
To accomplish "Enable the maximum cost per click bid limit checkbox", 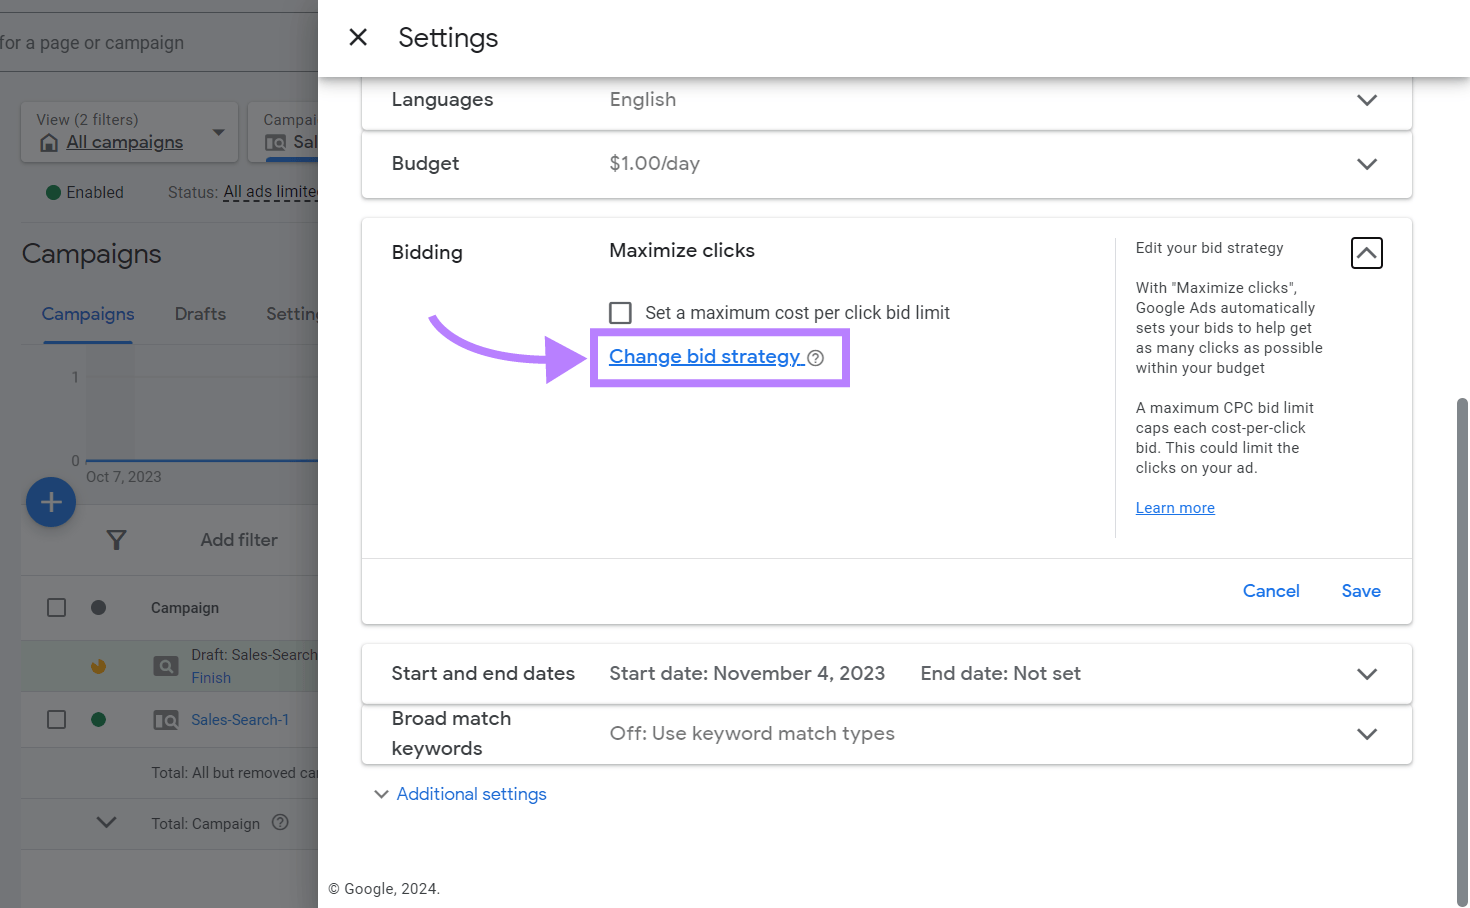I will pyautogui.click(x=620, y=312).
